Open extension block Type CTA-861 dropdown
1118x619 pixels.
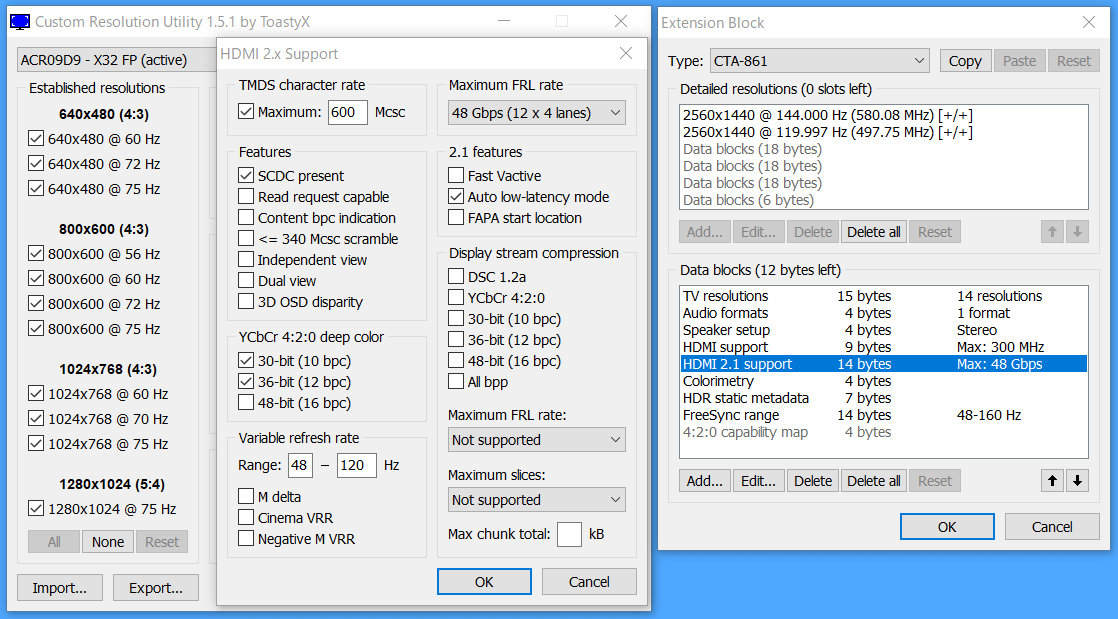819,61
